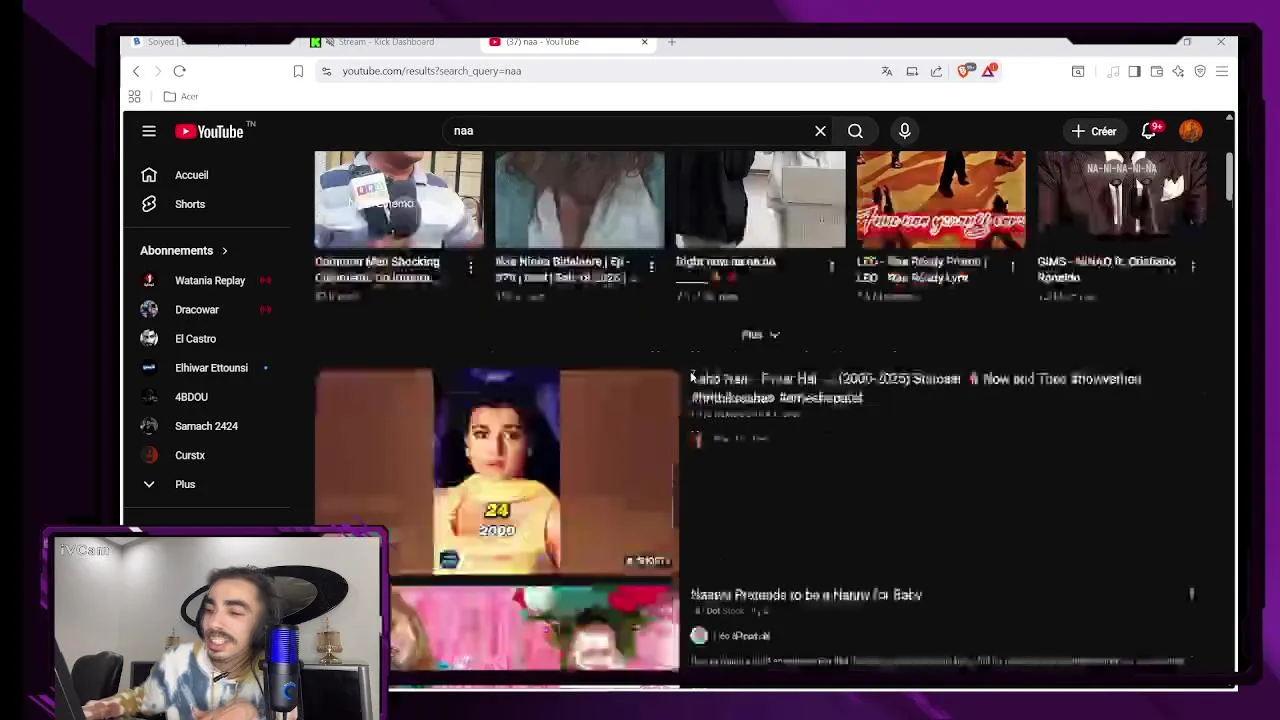Screen dimensions: 1280x720
Task: Open the Elhiwar Ettounsi subscription
Action: (211, 368)
